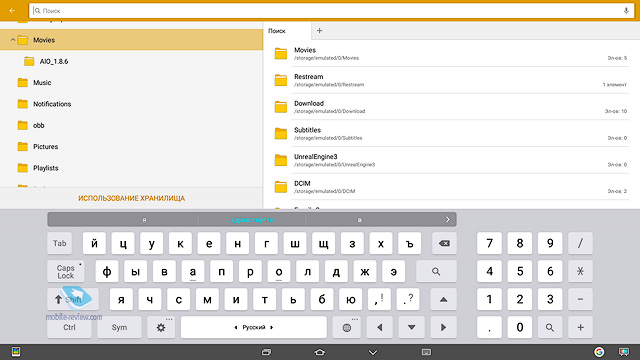Switch to Sym symbols keyboard

119,327
